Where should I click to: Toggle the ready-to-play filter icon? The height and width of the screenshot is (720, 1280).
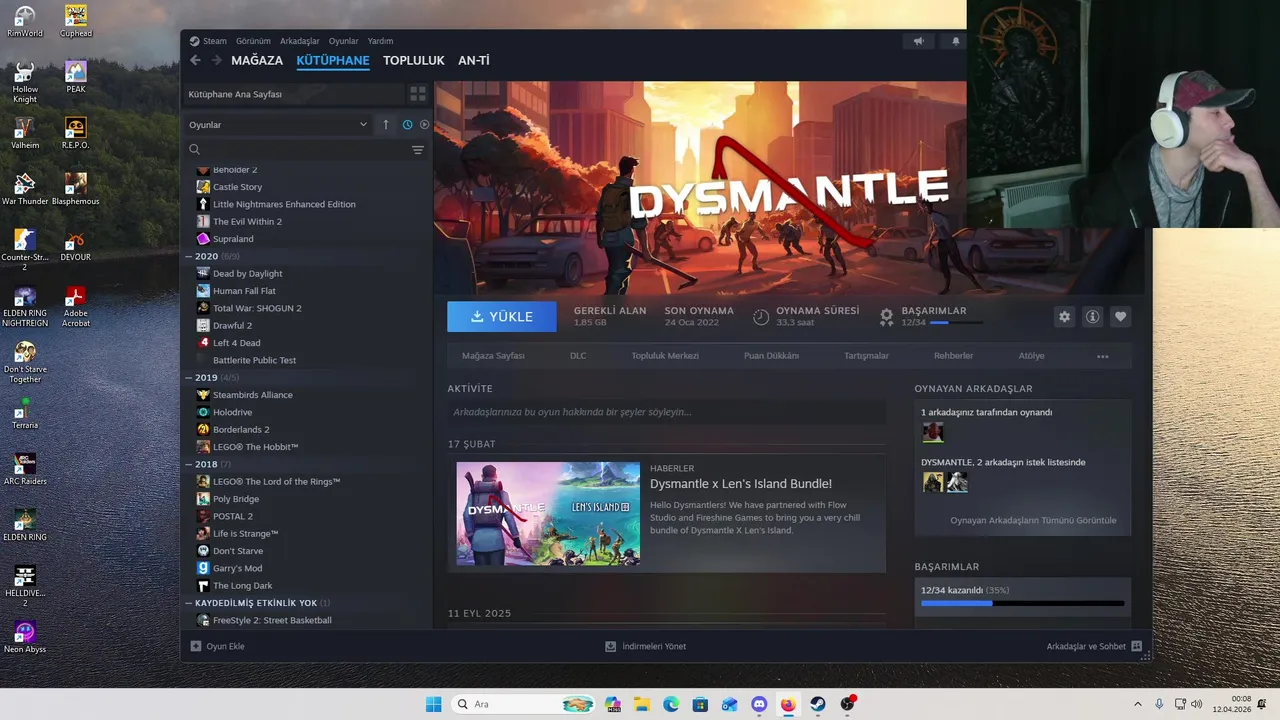[x=424, y=125]
